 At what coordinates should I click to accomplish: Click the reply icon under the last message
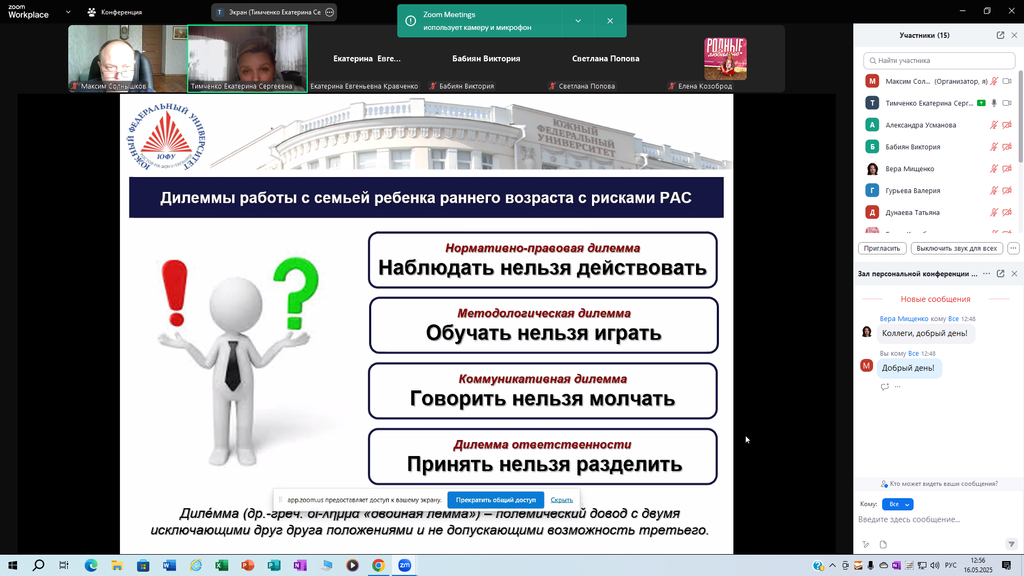click(x=885, y=386)
